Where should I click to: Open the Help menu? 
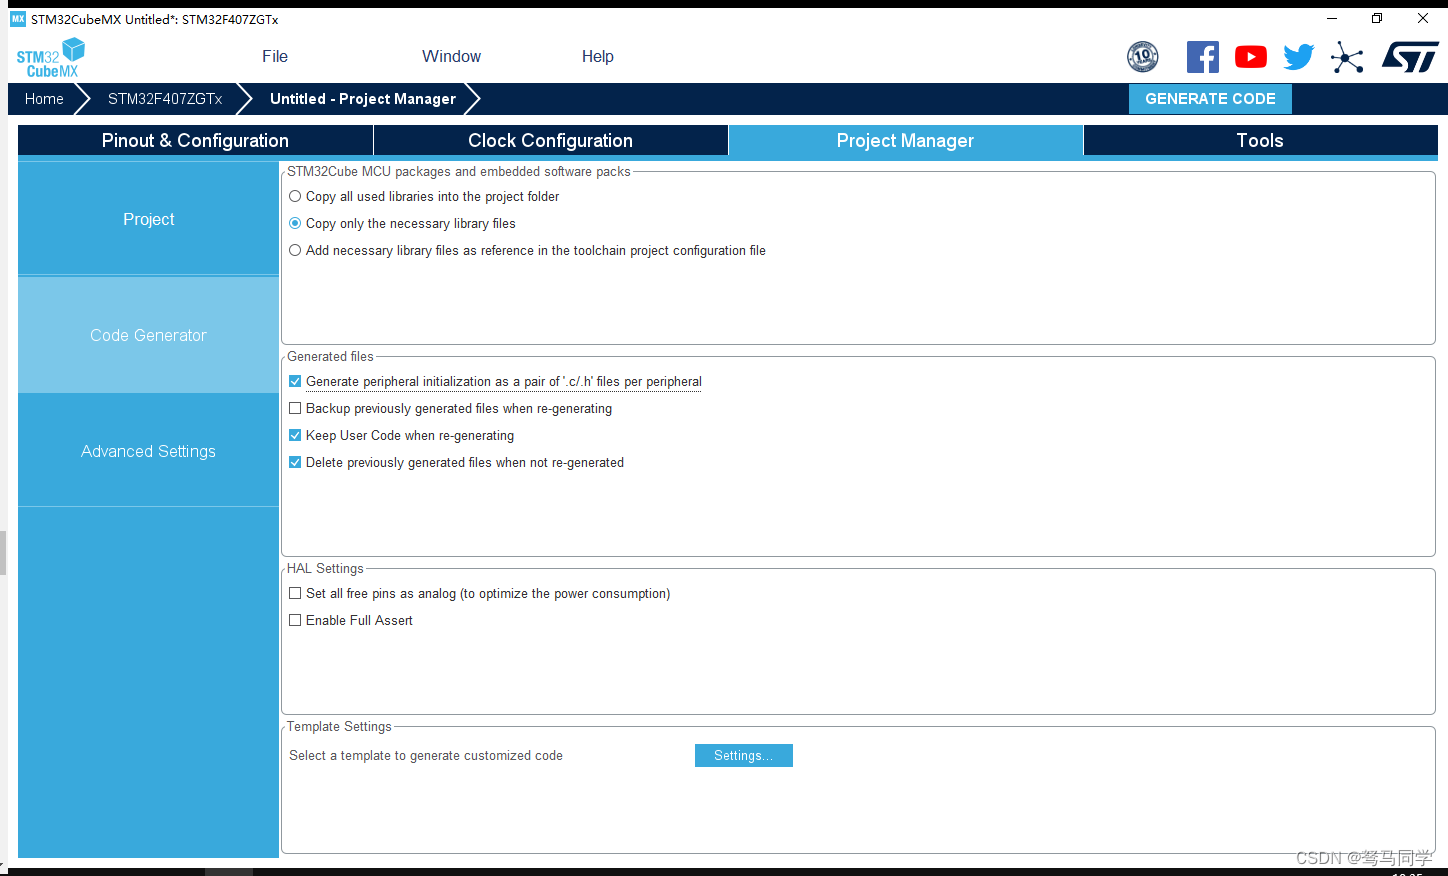click(x=598, y=57)
